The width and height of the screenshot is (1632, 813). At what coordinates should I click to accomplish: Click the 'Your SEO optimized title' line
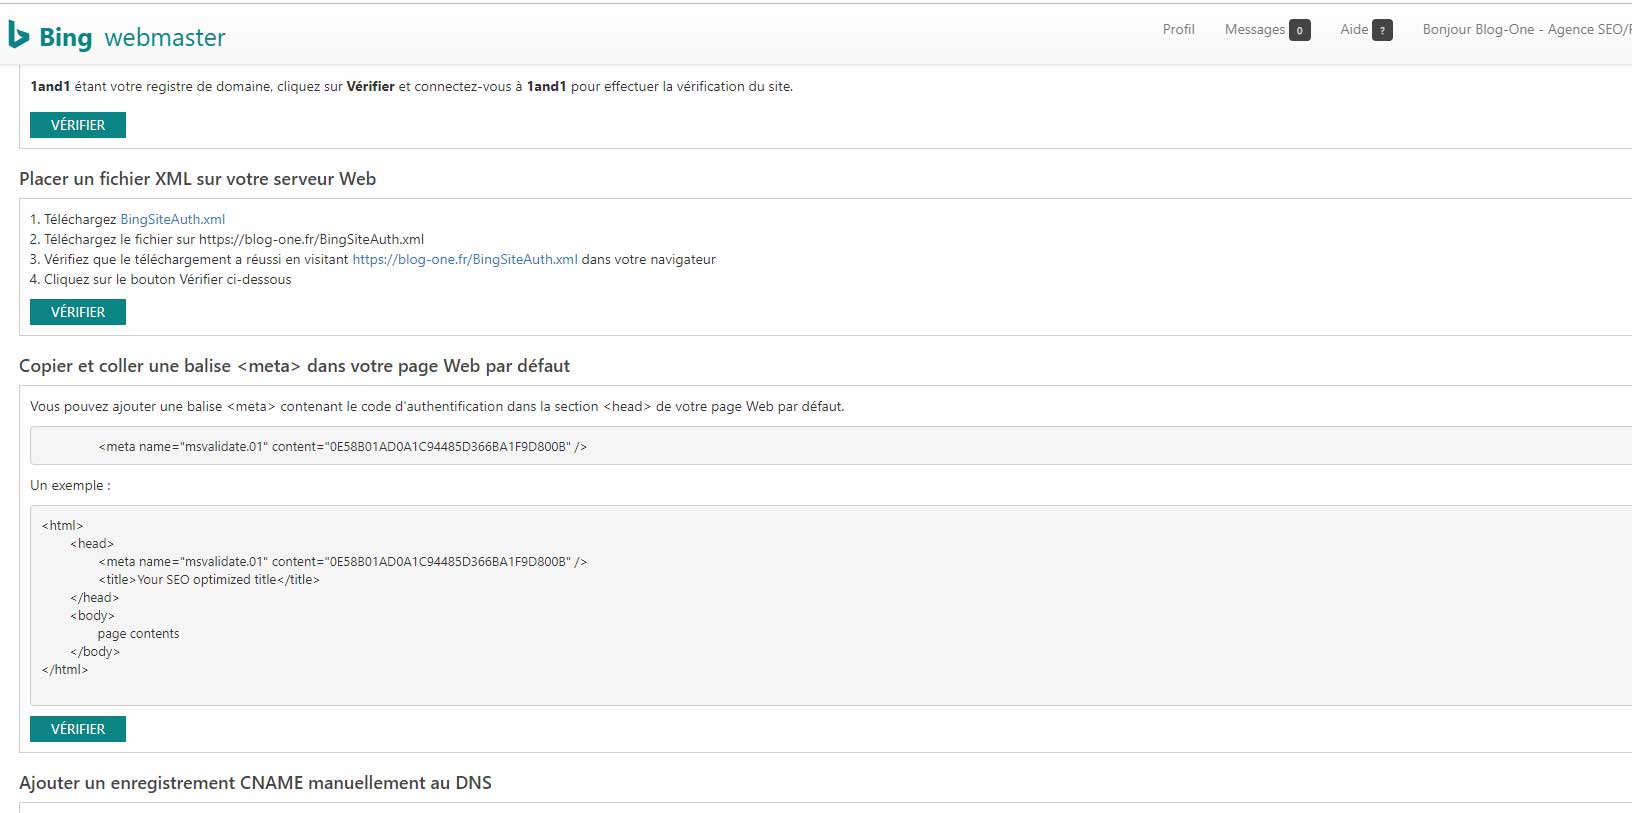[x=209, y=579]
